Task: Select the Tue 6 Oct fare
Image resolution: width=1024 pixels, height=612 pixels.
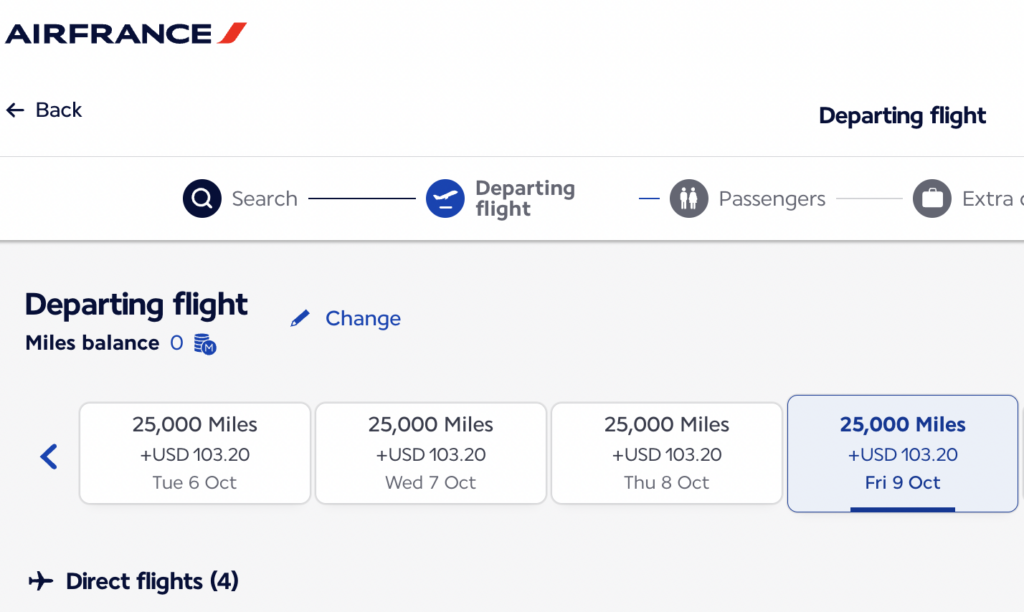Action: click(x=195, y=453)
